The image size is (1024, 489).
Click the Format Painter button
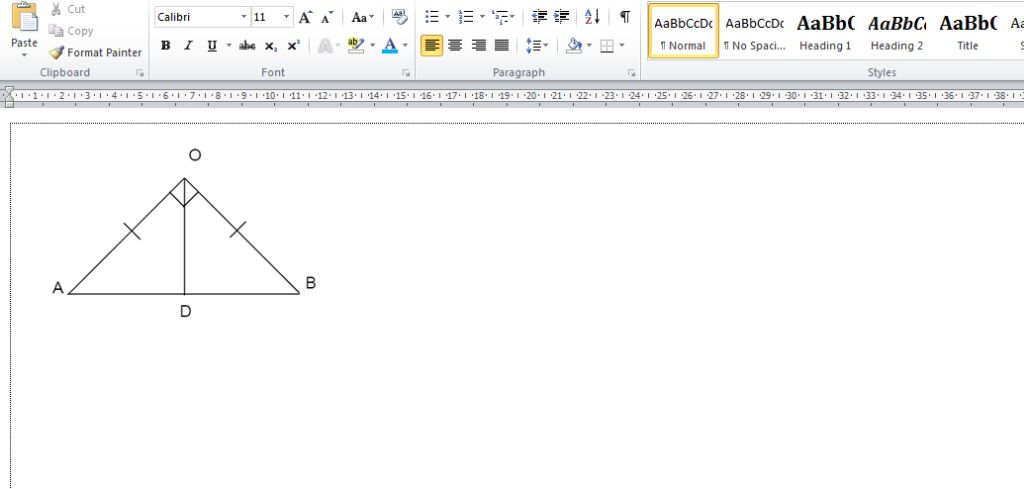pos(95,52)
